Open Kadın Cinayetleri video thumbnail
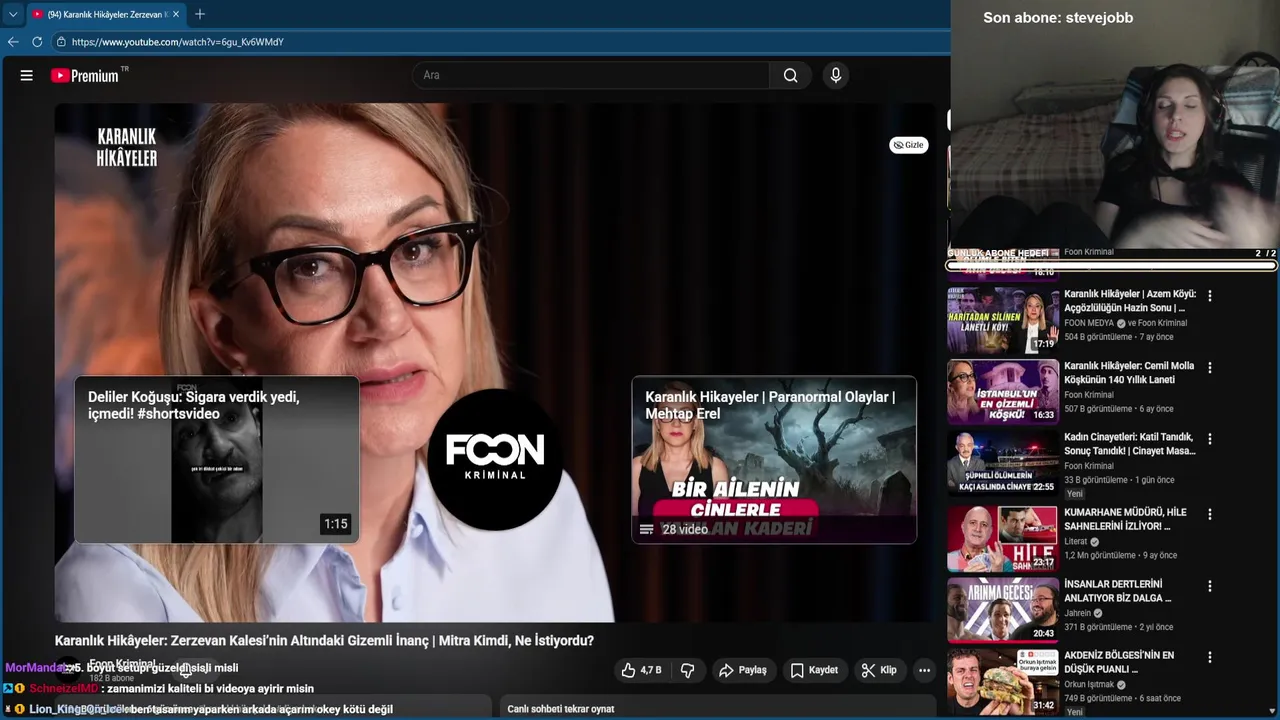Image resolution: width=1280 pixels, height=720 pixels. point(1003,463)
